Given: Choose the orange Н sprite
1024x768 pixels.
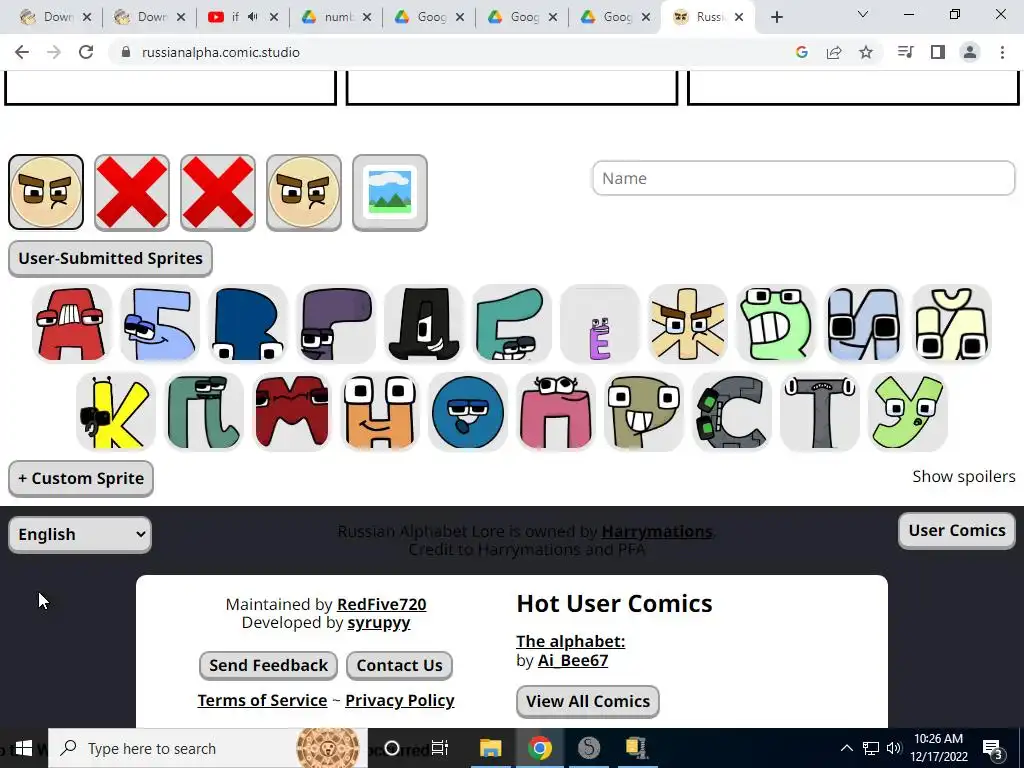Looking at the screenshot, I should pos(379,411).
